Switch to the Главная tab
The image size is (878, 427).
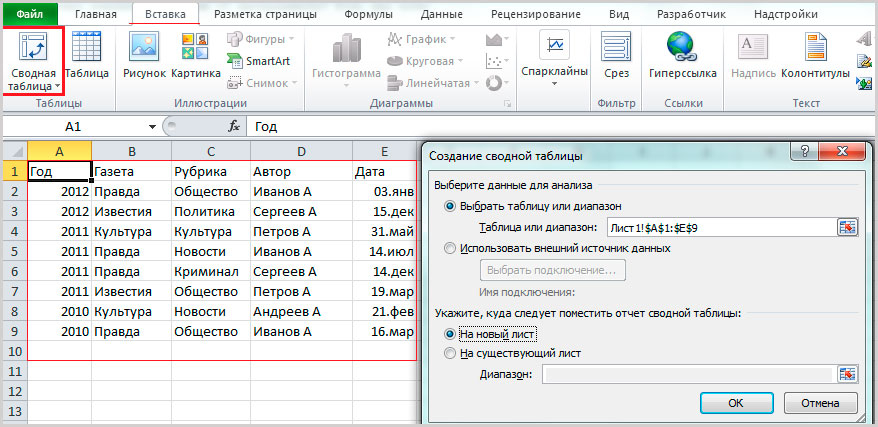click(x=96, y=14)
